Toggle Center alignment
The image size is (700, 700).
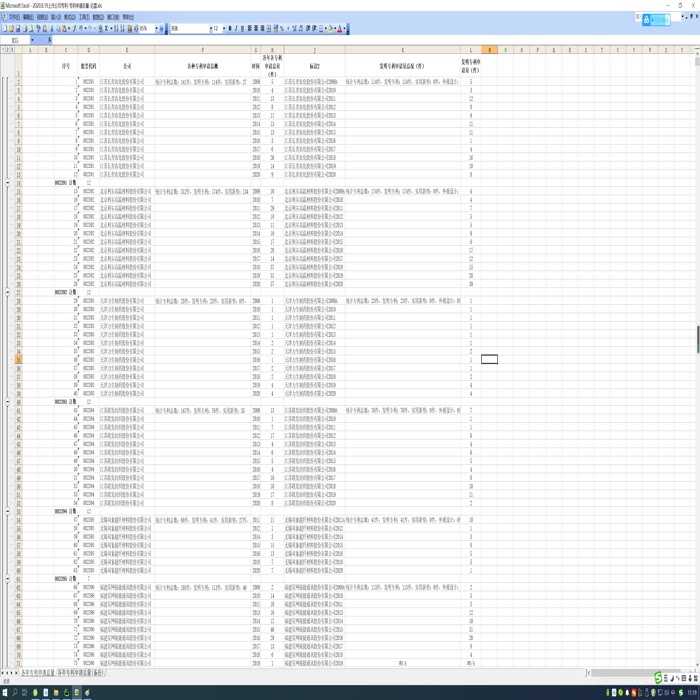click(256, 29)
